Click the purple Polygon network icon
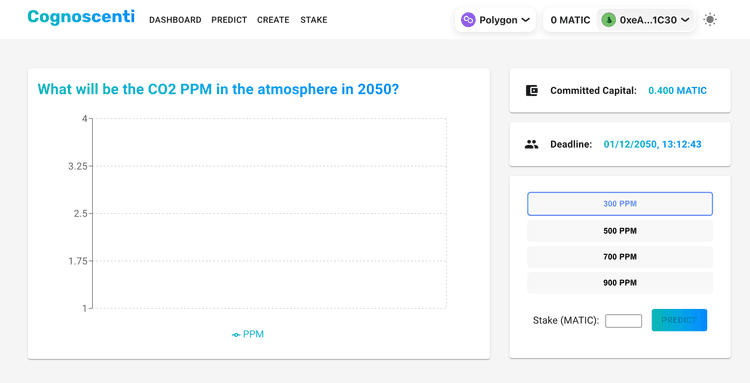This screenshot has width=750, height=383. (x=468, y=20)
